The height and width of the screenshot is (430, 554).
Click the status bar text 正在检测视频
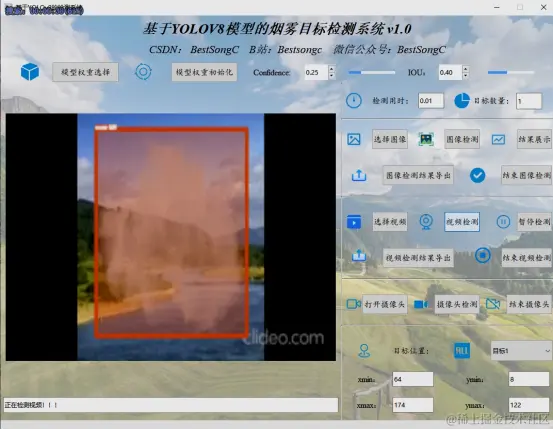31,405
